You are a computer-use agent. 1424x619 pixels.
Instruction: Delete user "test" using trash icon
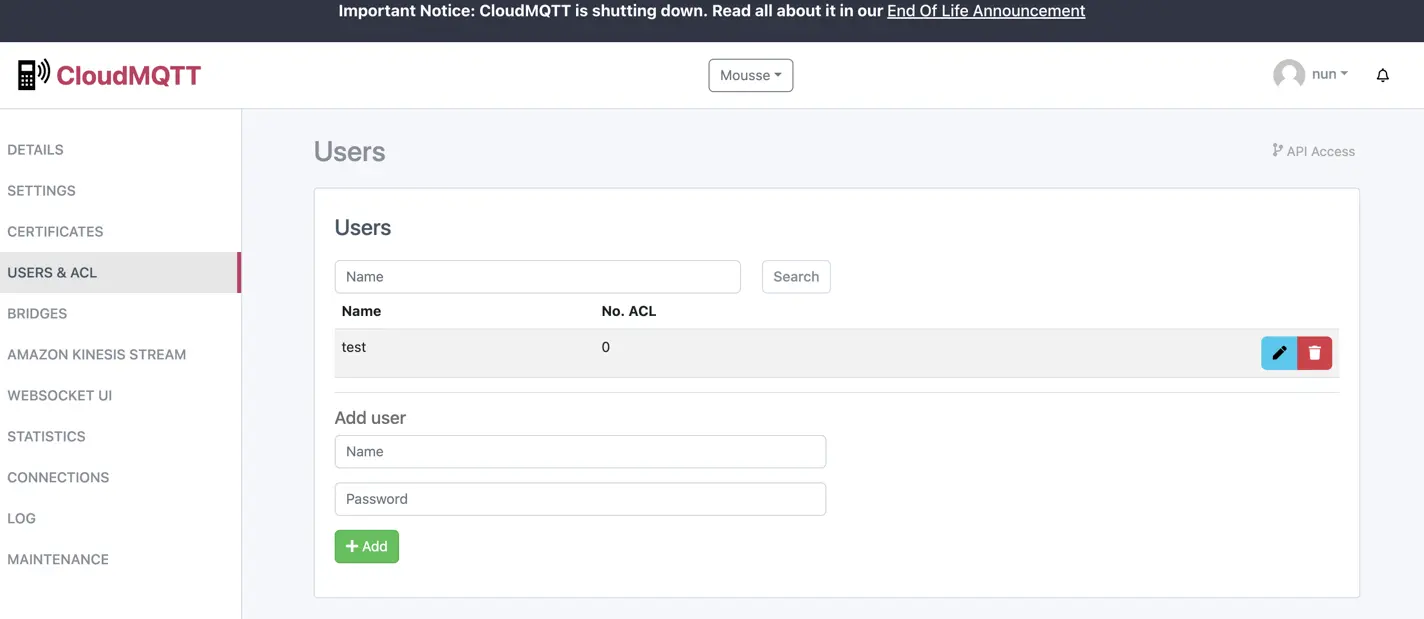tap(1314, 352)
